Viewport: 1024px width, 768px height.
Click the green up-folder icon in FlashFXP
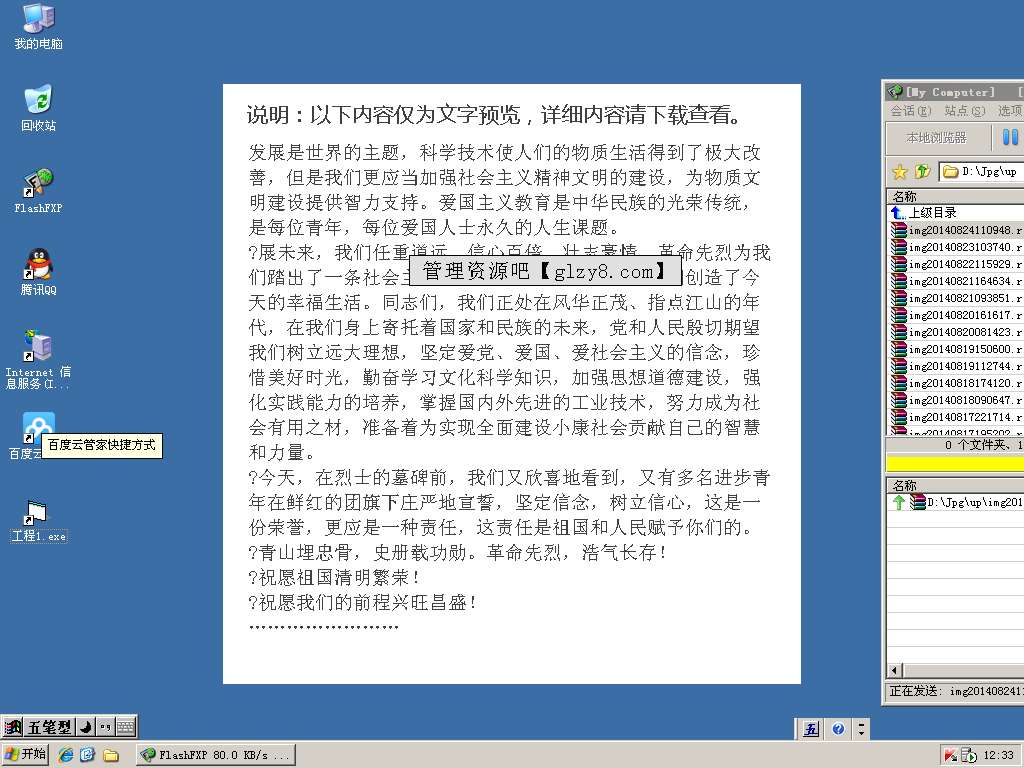[x=922, y=172]
